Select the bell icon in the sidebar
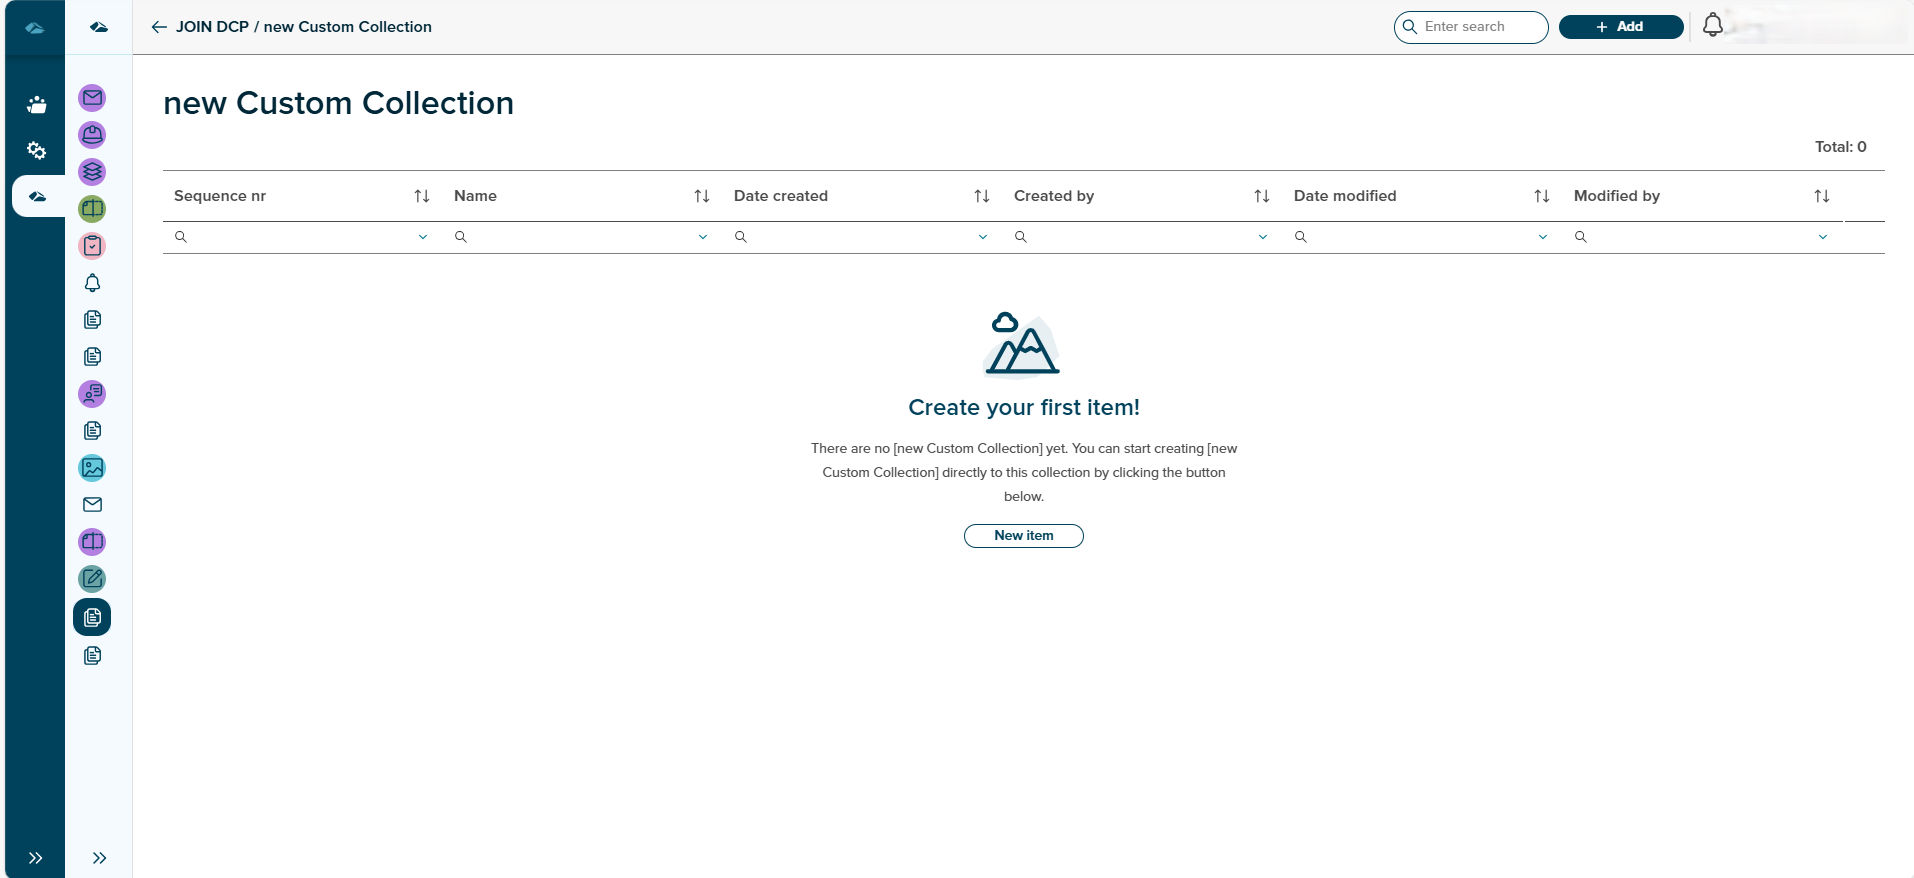 pyautogui.click(x=92, y=283)
